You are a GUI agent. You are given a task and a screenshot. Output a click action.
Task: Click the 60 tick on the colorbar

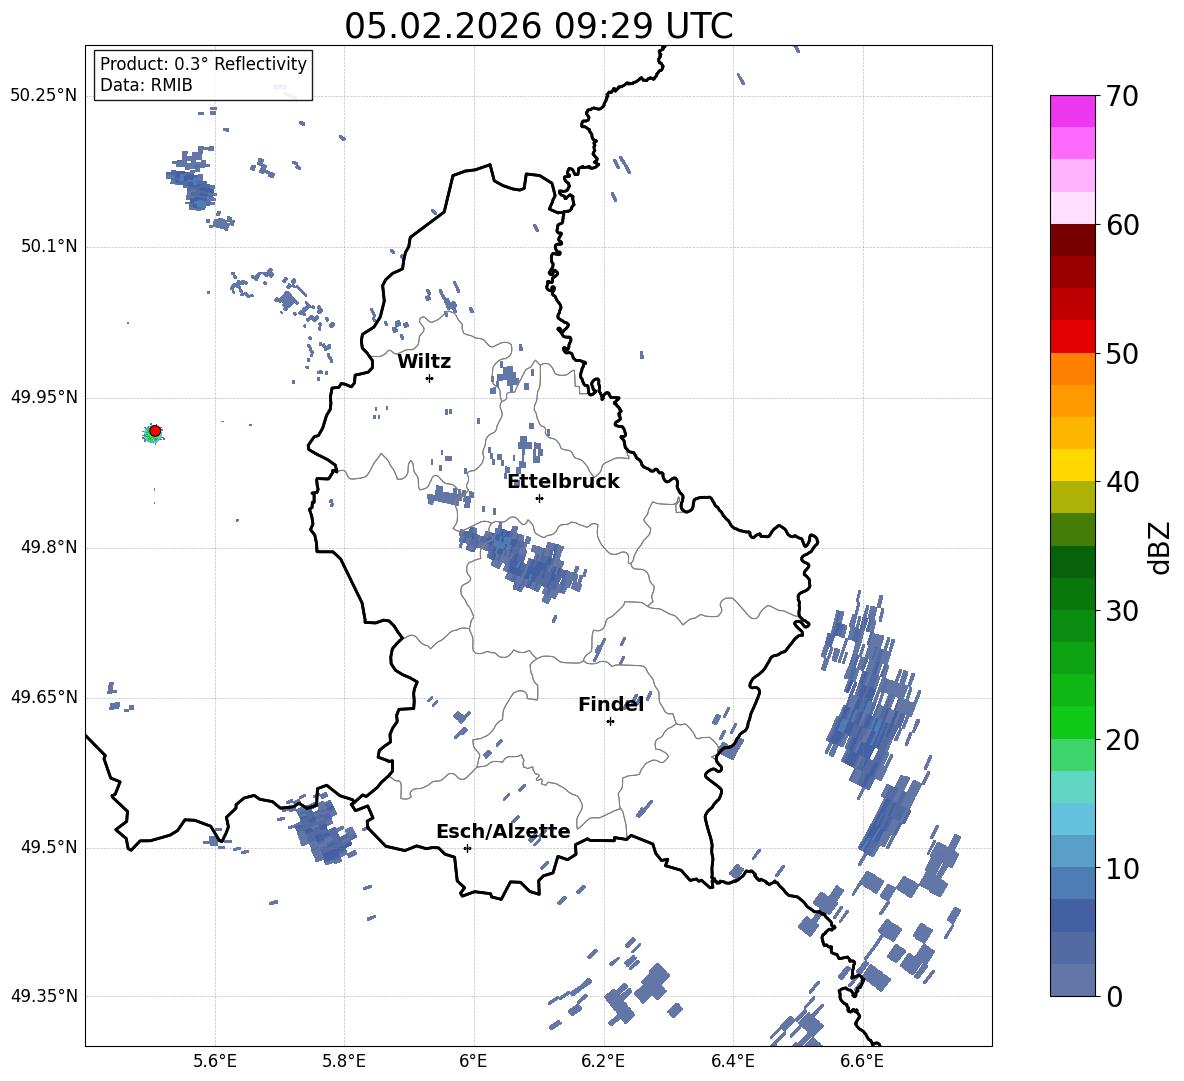(x=1121, y=225)
